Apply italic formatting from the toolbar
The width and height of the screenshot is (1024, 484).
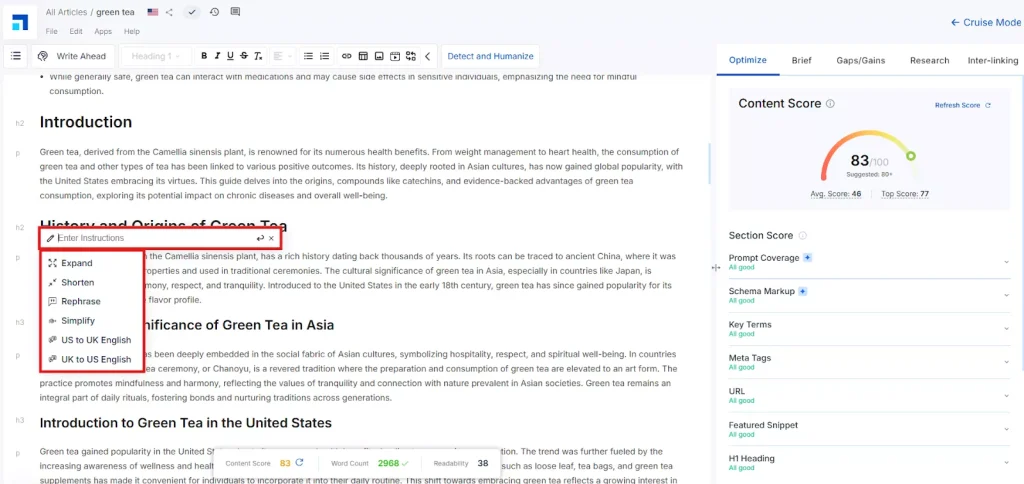(217, 56)
